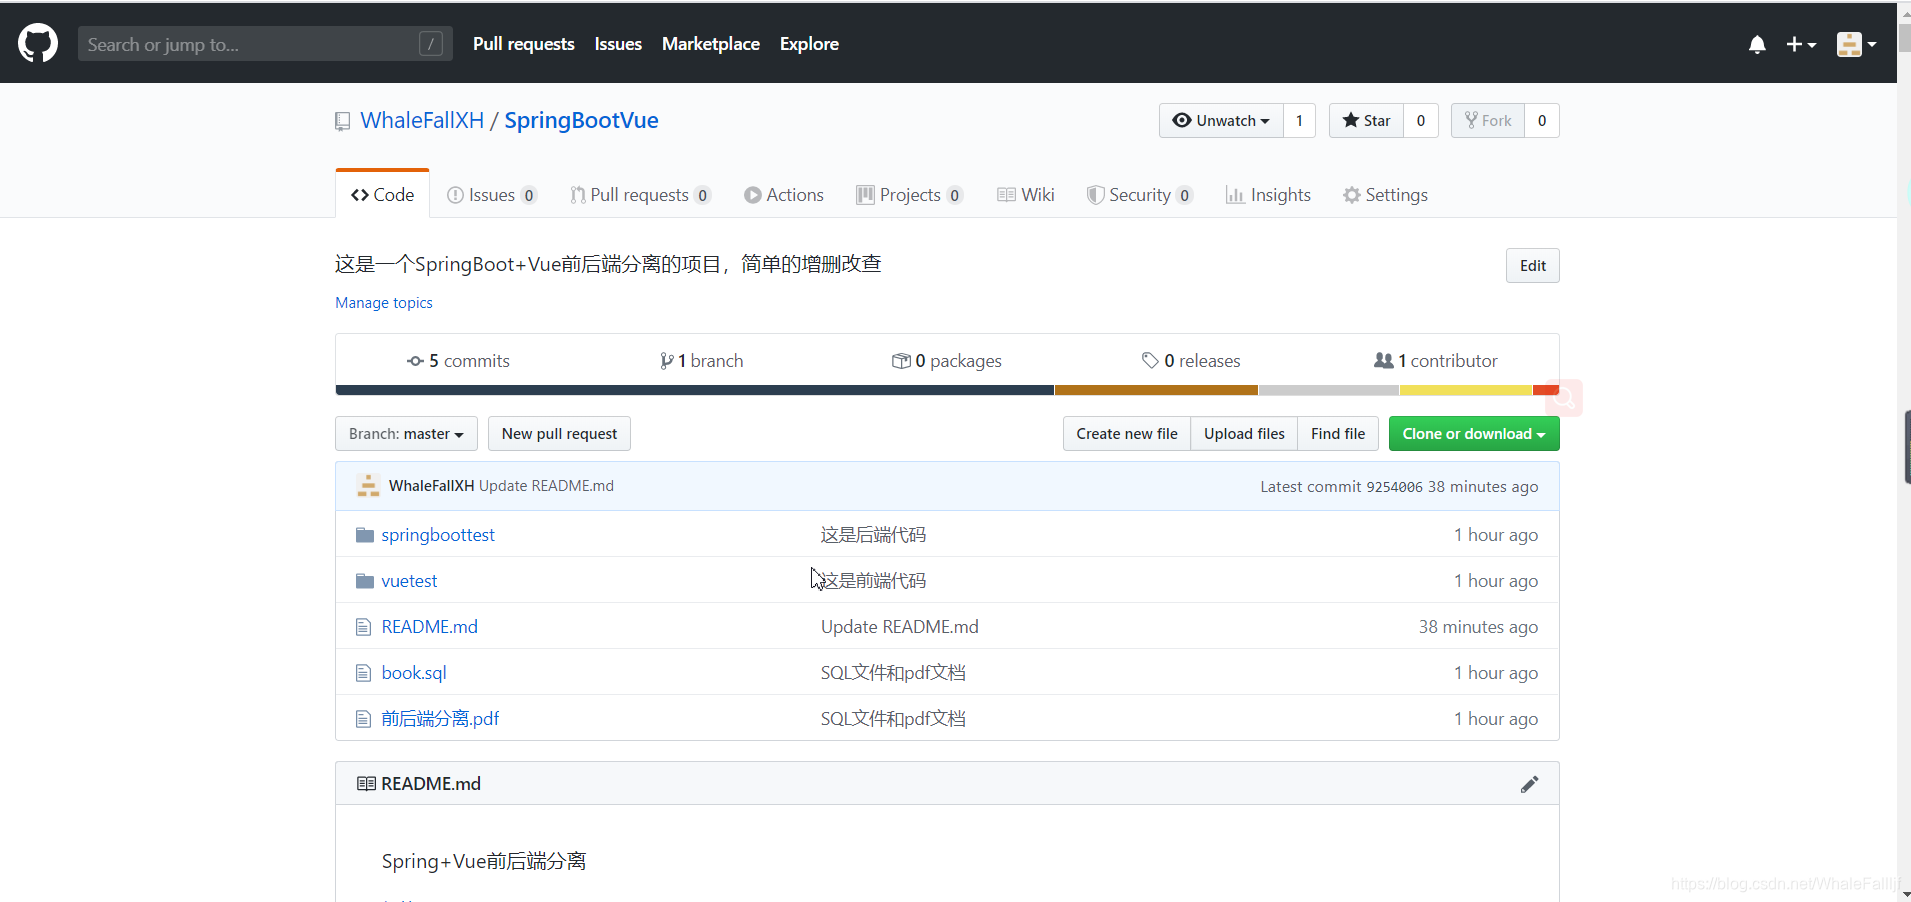Open the Update README.md commit in the README.md row

pos(900,627)
